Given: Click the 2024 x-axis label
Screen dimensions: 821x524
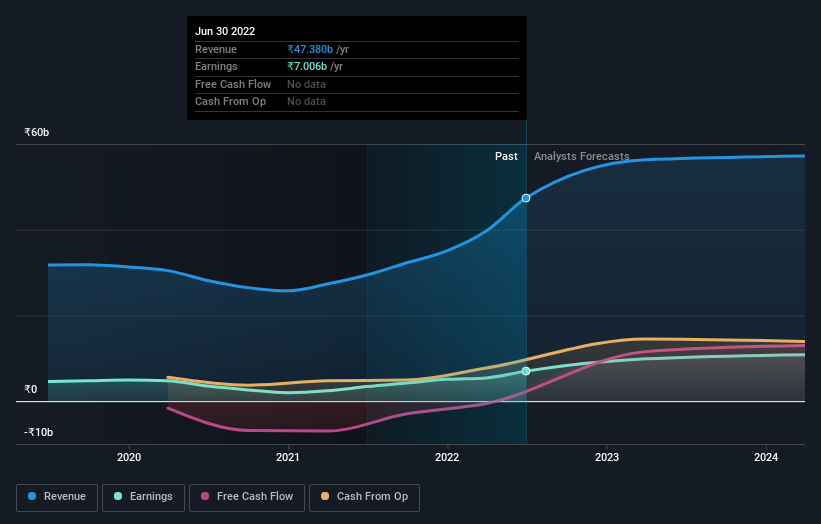Looking at the screenshot, I should (766, 458).
